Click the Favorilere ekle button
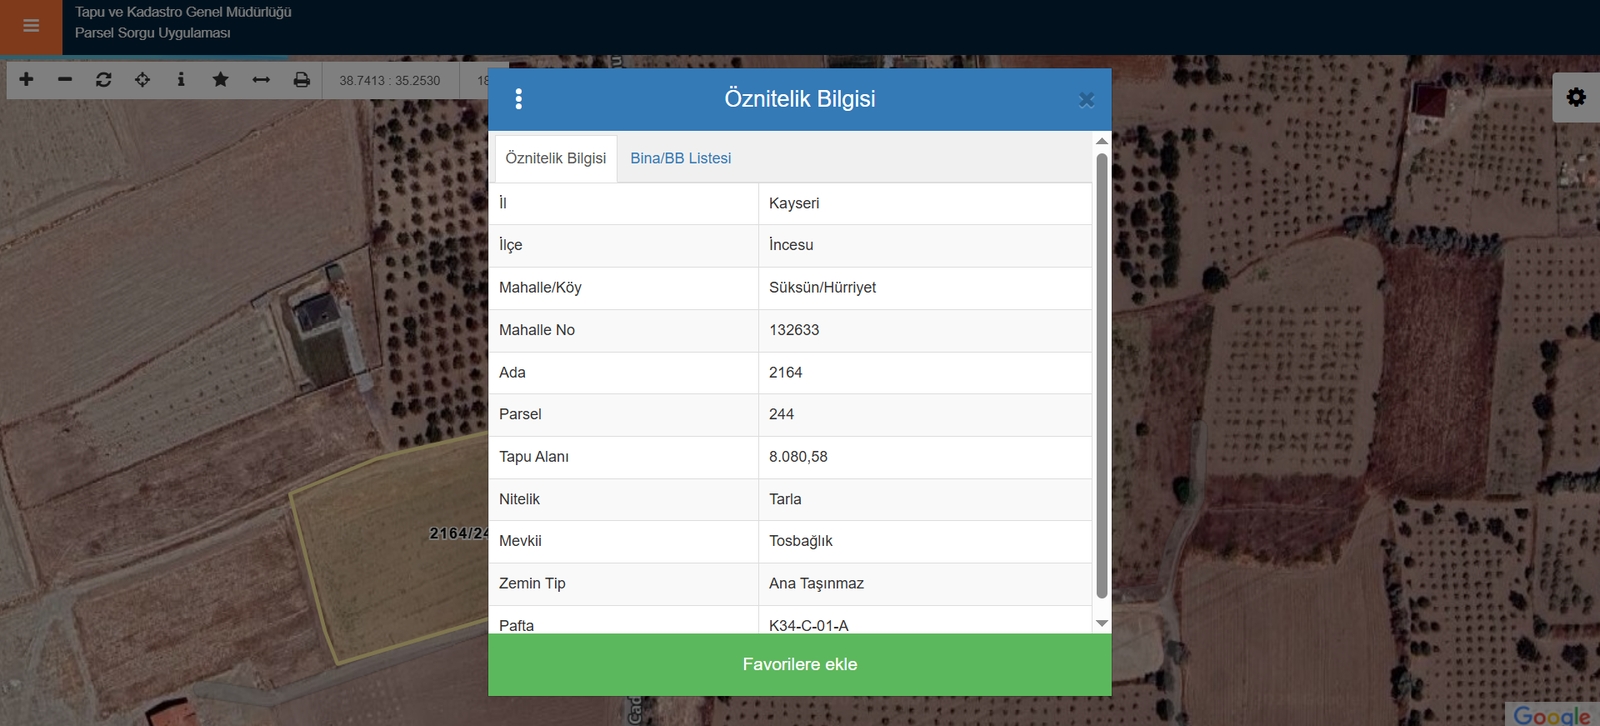The height and width of the screenshot is (726, 1600). point(800,664)
